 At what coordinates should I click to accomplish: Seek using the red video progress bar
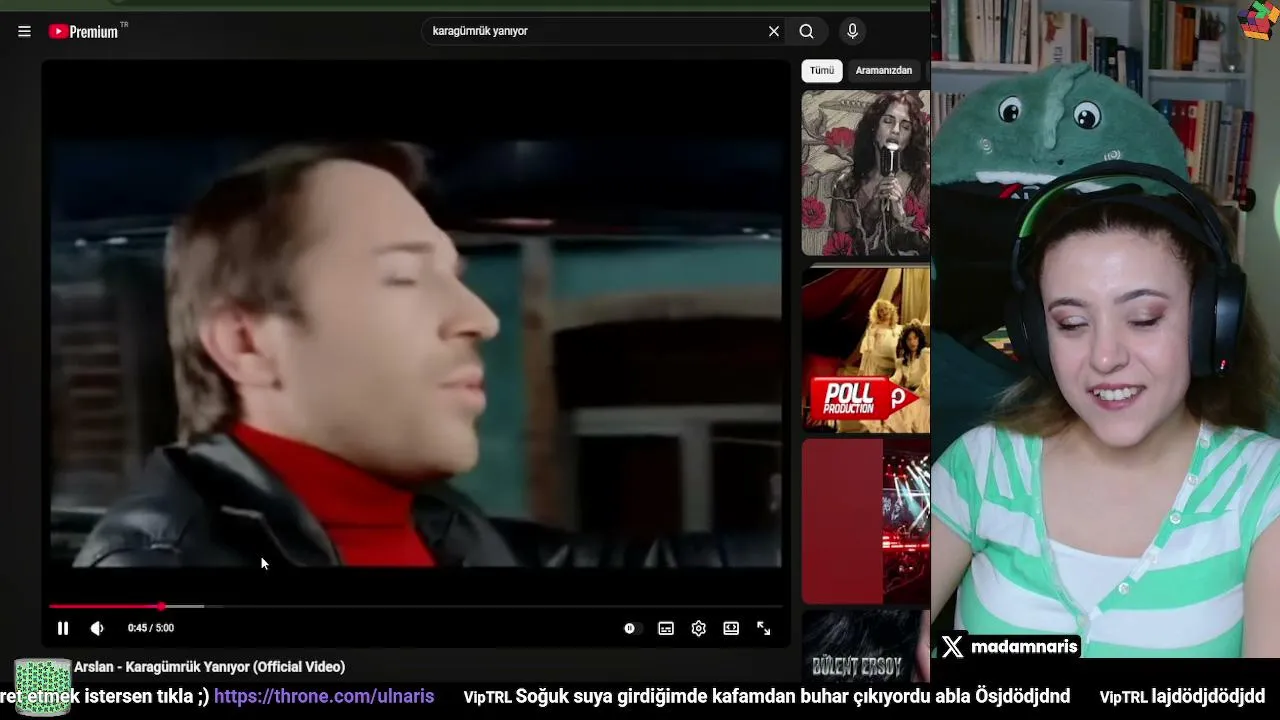coord(416,606)
